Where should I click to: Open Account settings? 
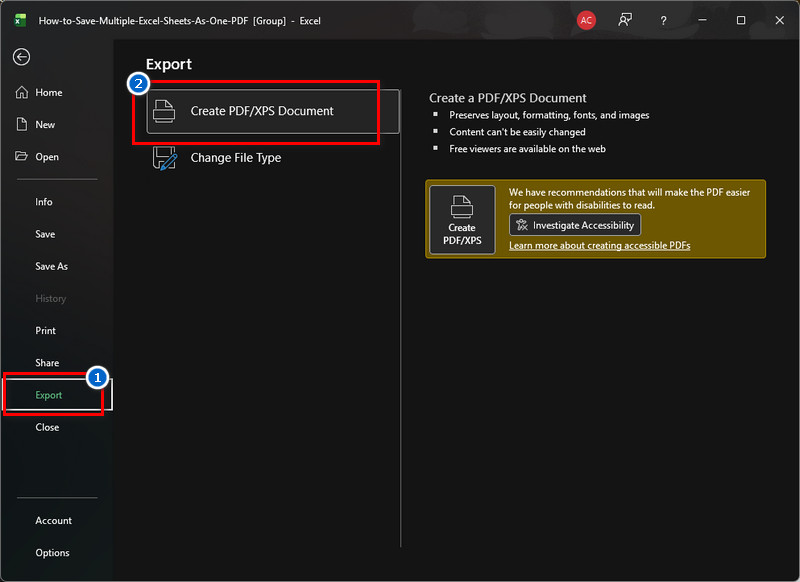click(x=54, y=520)
